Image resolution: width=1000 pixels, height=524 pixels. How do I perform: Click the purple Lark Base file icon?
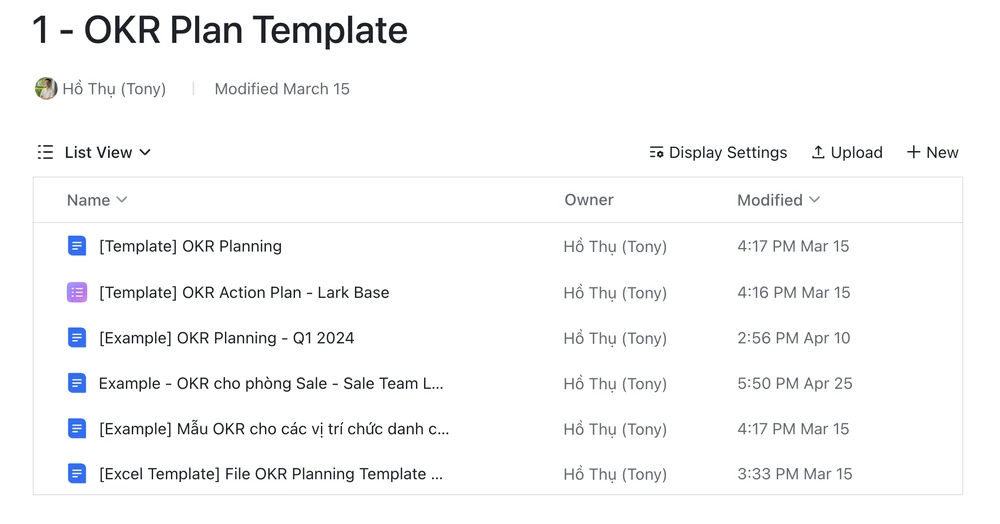coord(77,292)
